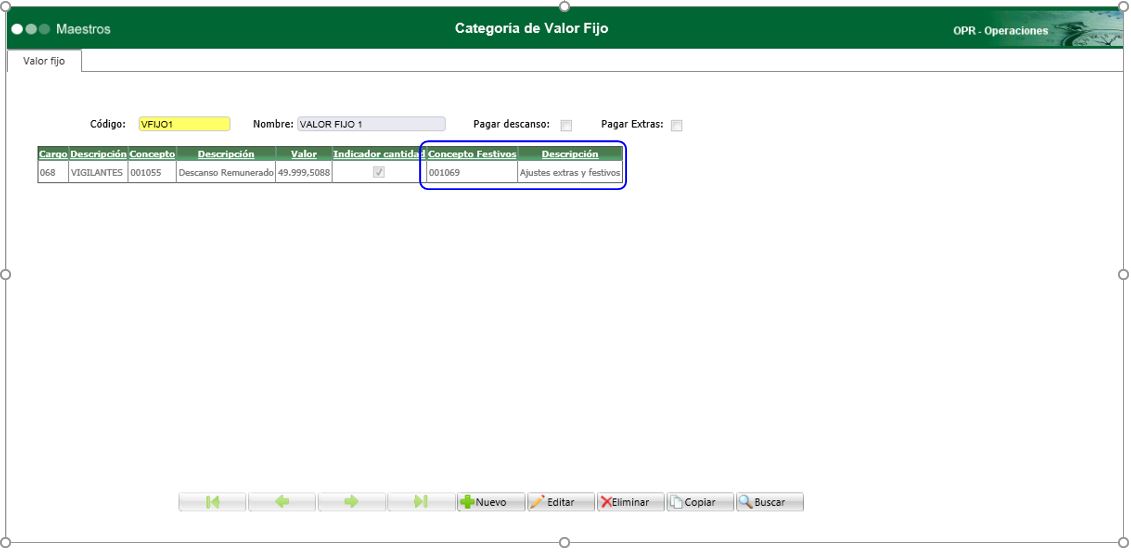Sort by the Valor column header

click(x=304, y=154)
